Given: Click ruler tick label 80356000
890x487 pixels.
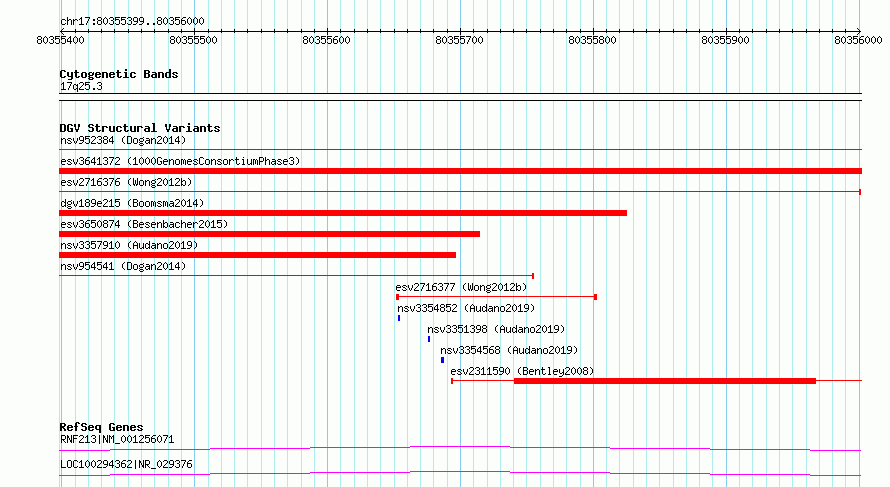Looking at the screenshot, I should pos(858,40).
